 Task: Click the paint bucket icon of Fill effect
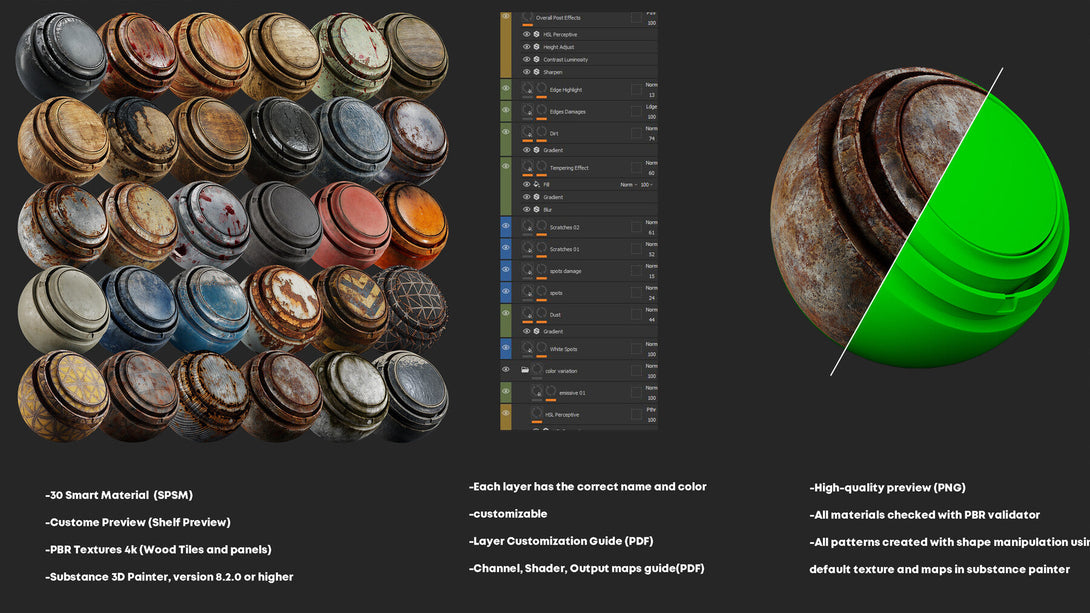pyautogui.click(x=537, y=184)
